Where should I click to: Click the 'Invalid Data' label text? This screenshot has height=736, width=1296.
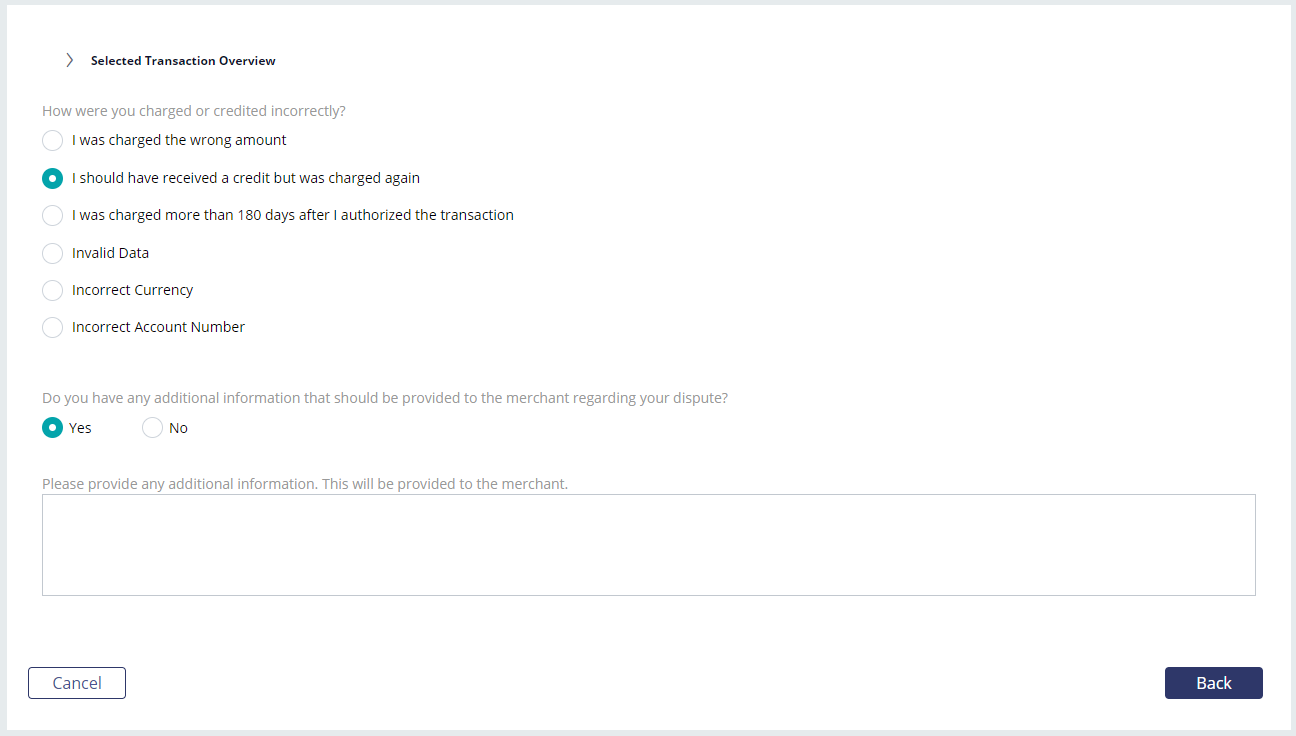[x=110, y=253]
